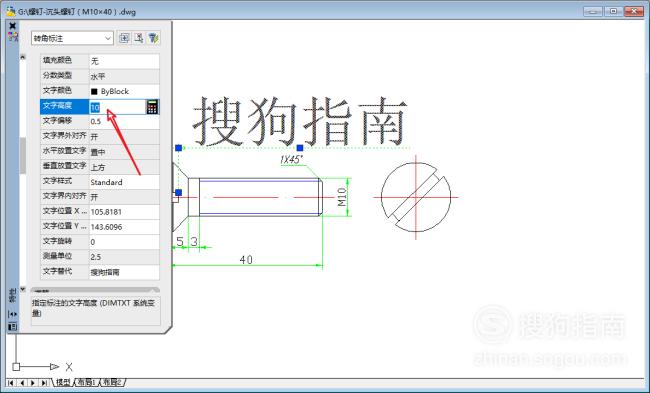Click the 文字旋转 value 0
Image resolution: width=650 pixels, height=393 pixels.
[124, 242]
